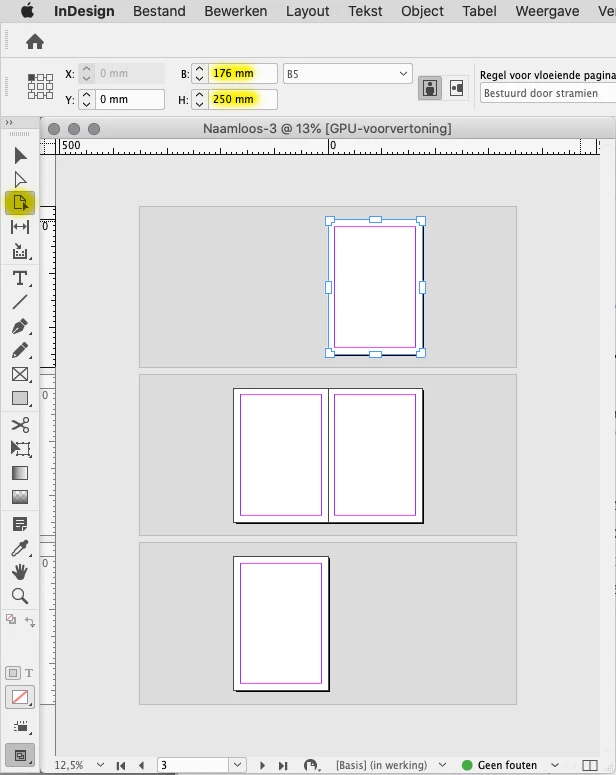The width and height of the screenshot is (616, 775).
Task: Select the highlighted Page tool
Action: pos(20,203)
